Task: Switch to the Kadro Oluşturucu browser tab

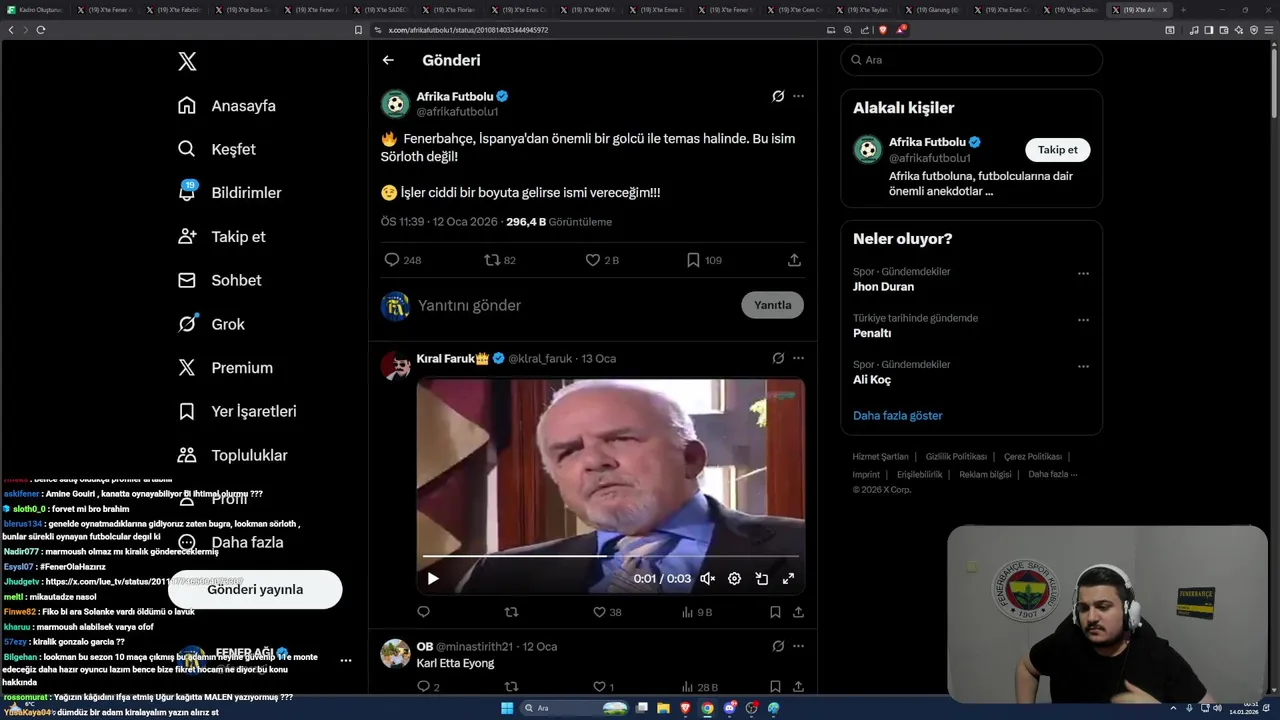Action: [35, 9]
